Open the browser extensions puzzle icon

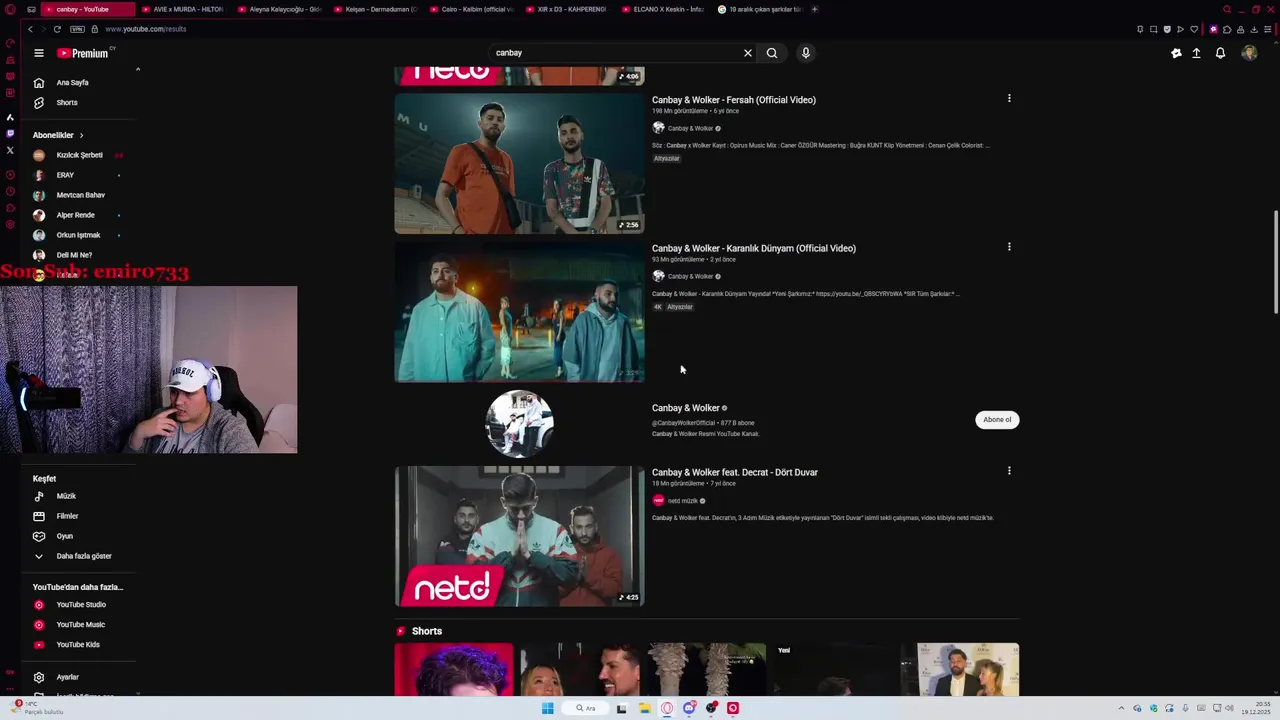(x=1227, y=29)
